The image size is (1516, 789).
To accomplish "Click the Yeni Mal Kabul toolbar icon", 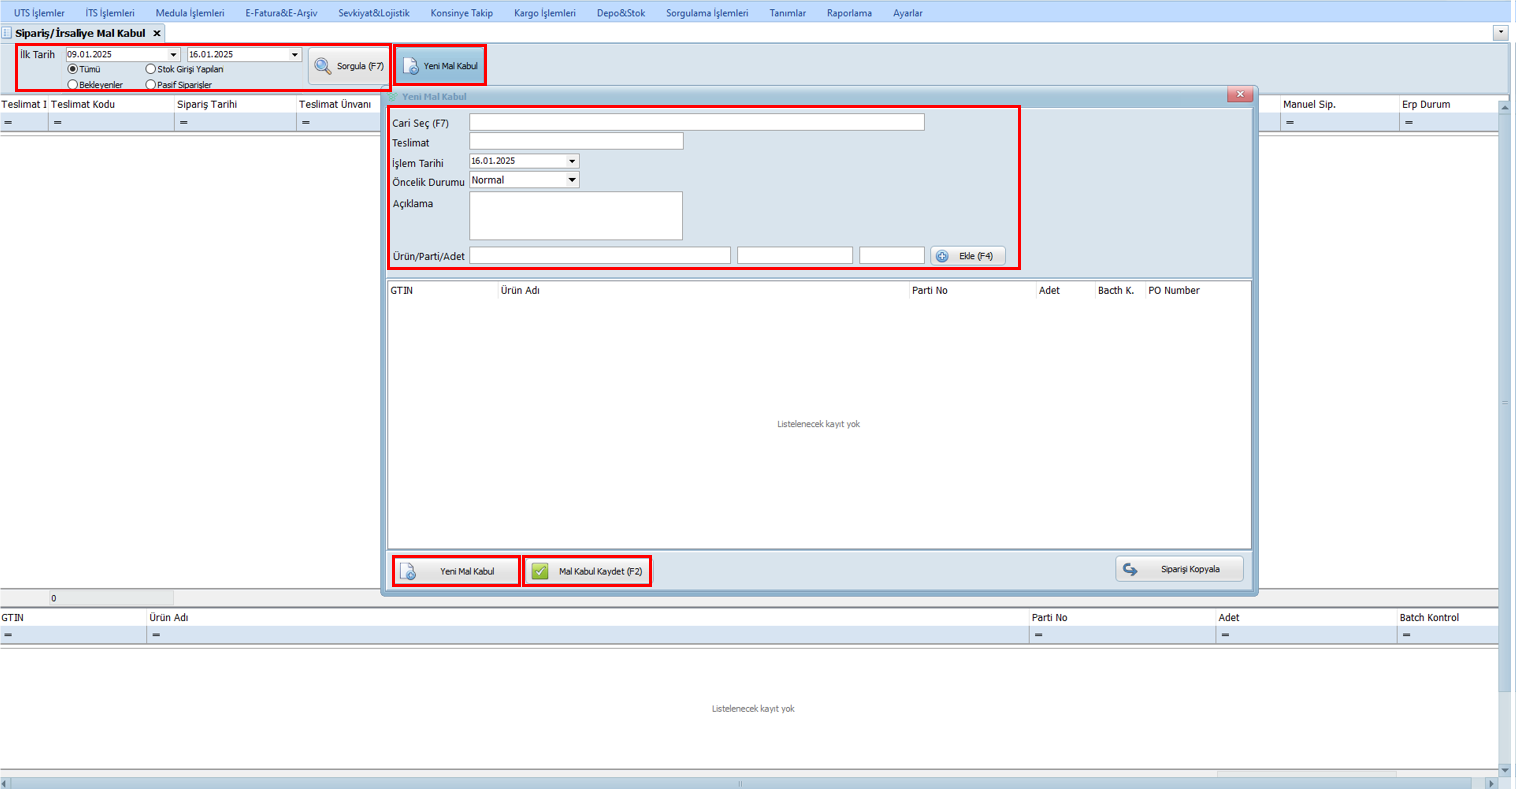I will [411, 66].
